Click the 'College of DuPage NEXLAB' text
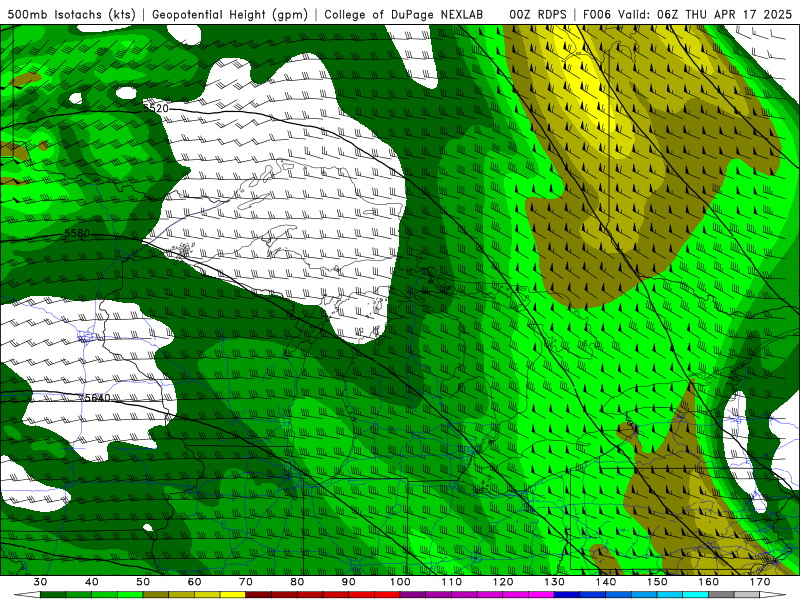 click(403, 15)
